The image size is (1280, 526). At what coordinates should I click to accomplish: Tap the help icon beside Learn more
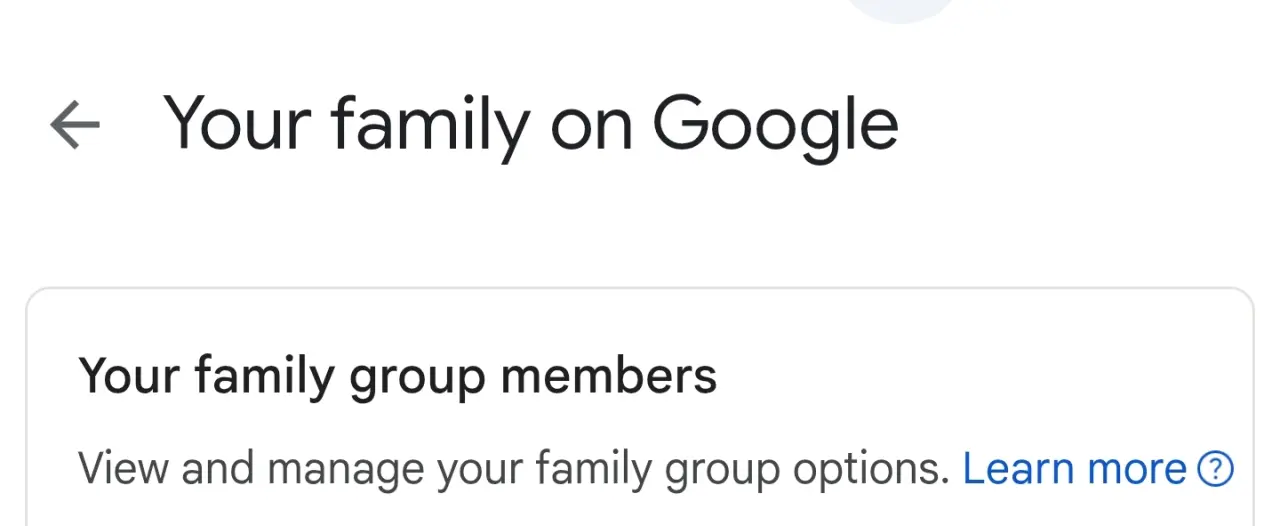click(x=1215, y=468)
